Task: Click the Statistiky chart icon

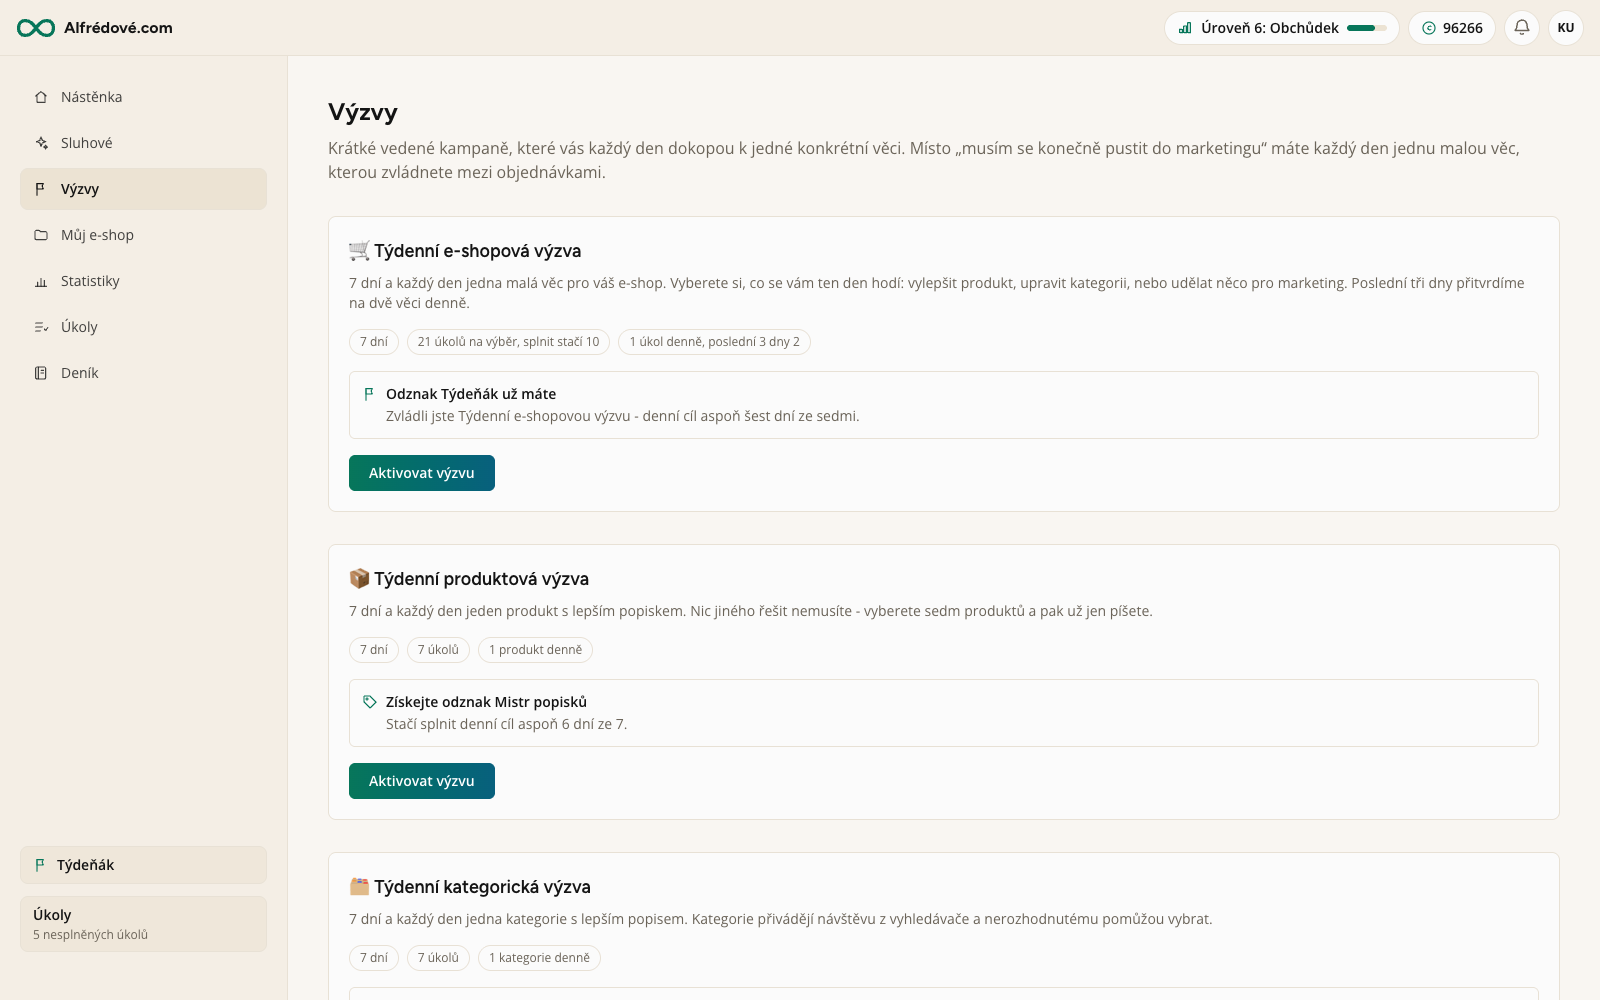Action: [x=41, y=281]
